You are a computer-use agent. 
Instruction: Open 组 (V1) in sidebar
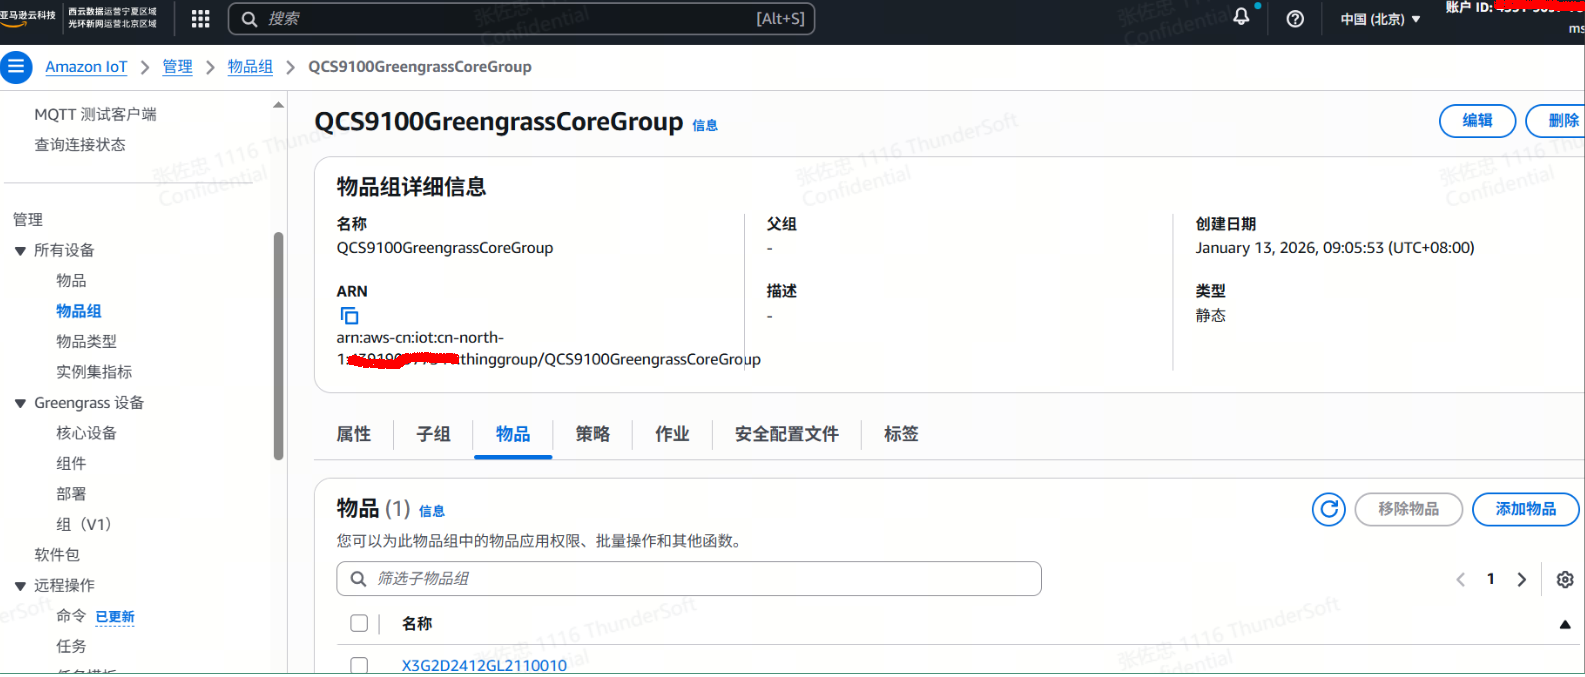[83, 525]
